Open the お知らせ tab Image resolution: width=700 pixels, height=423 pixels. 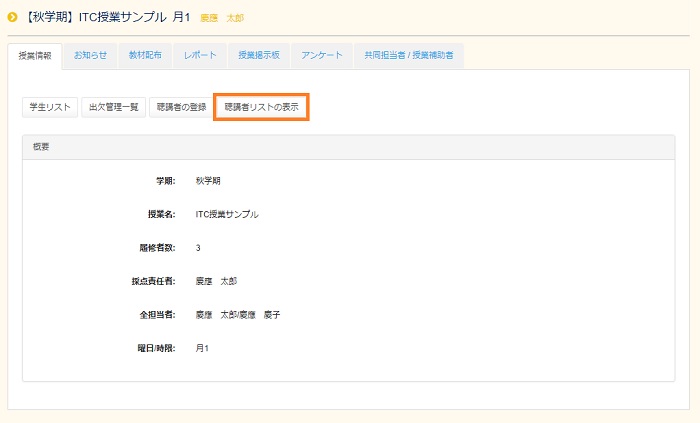(90, 56)
